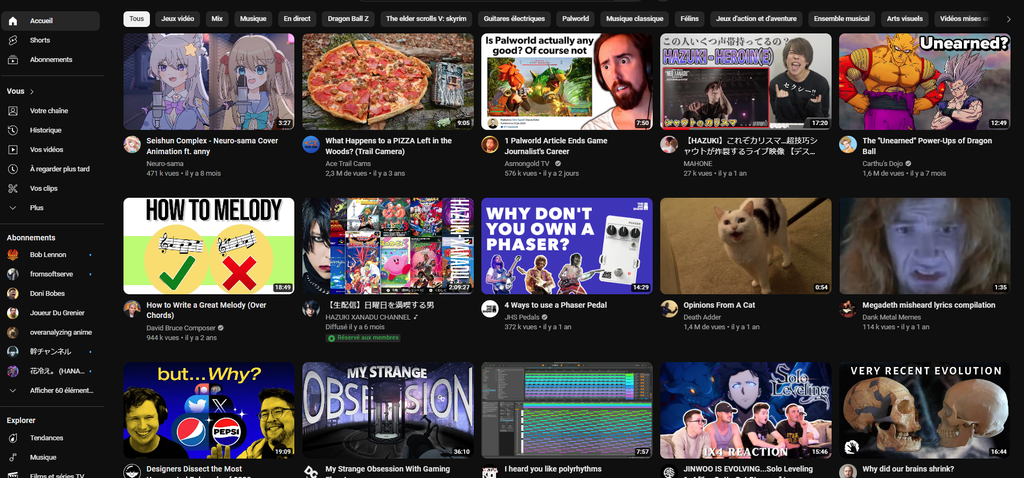Click David Bruce Composer avatar beside melody video

(x=132, y=309)
